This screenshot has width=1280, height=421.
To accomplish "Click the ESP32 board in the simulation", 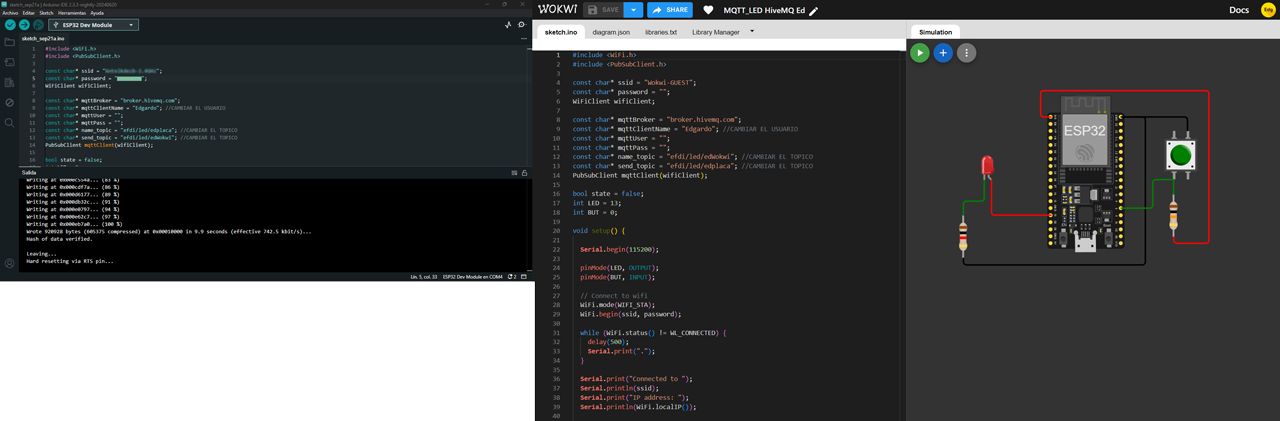I will tap(1084, 174).
